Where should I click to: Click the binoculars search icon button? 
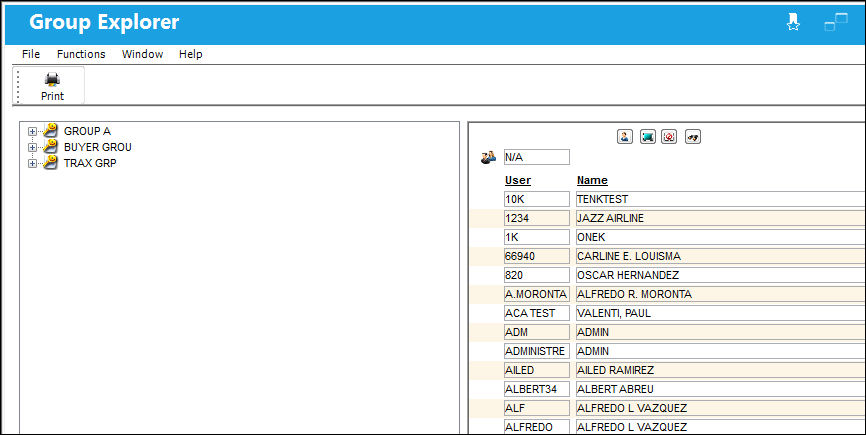693,136
